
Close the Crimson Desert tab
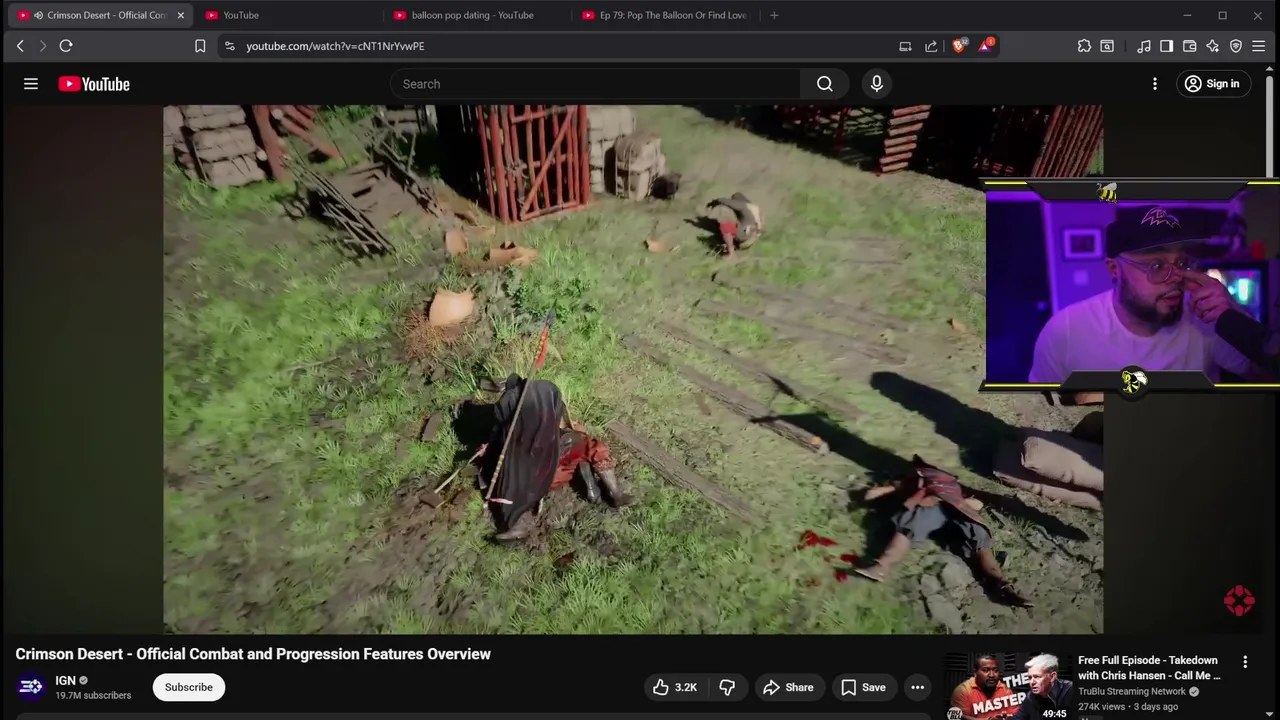tap(180, 15)
